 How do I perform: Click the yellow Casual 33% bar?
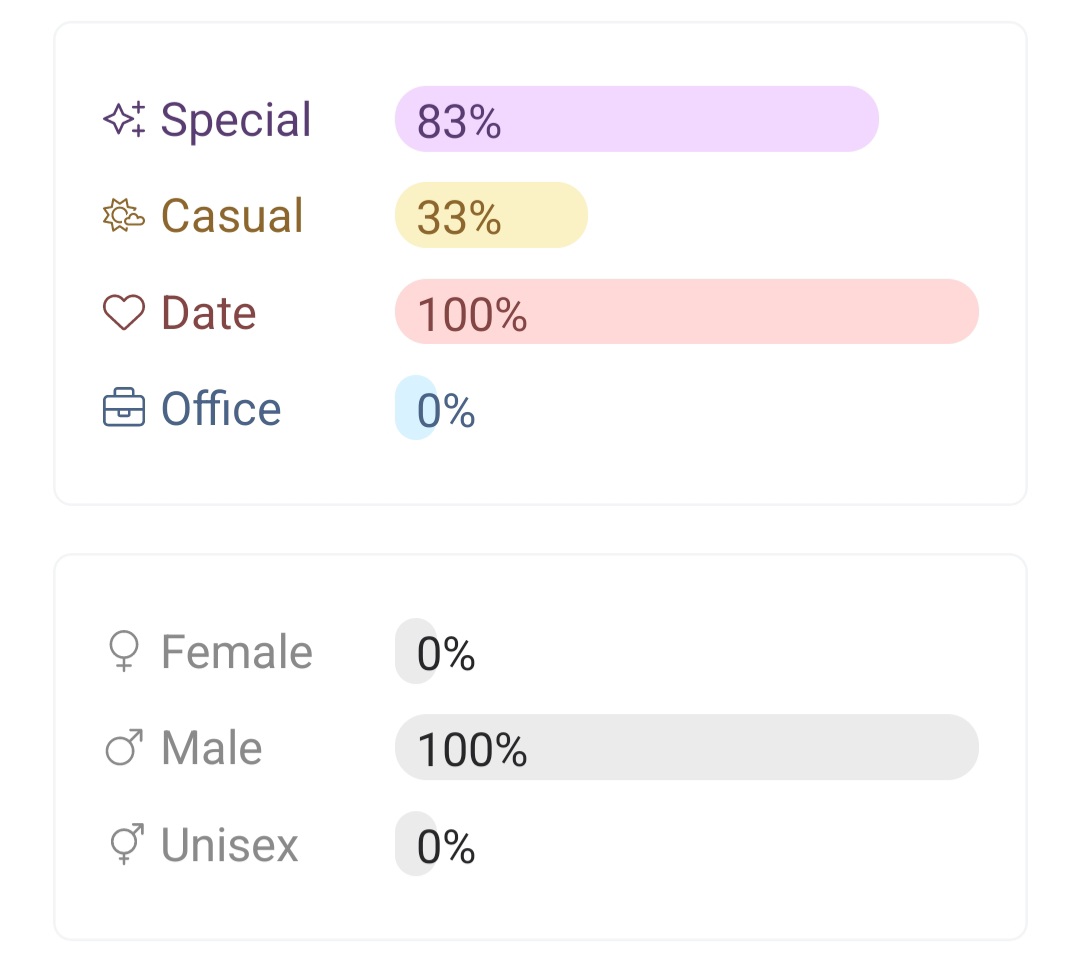[x=491, y=216]
